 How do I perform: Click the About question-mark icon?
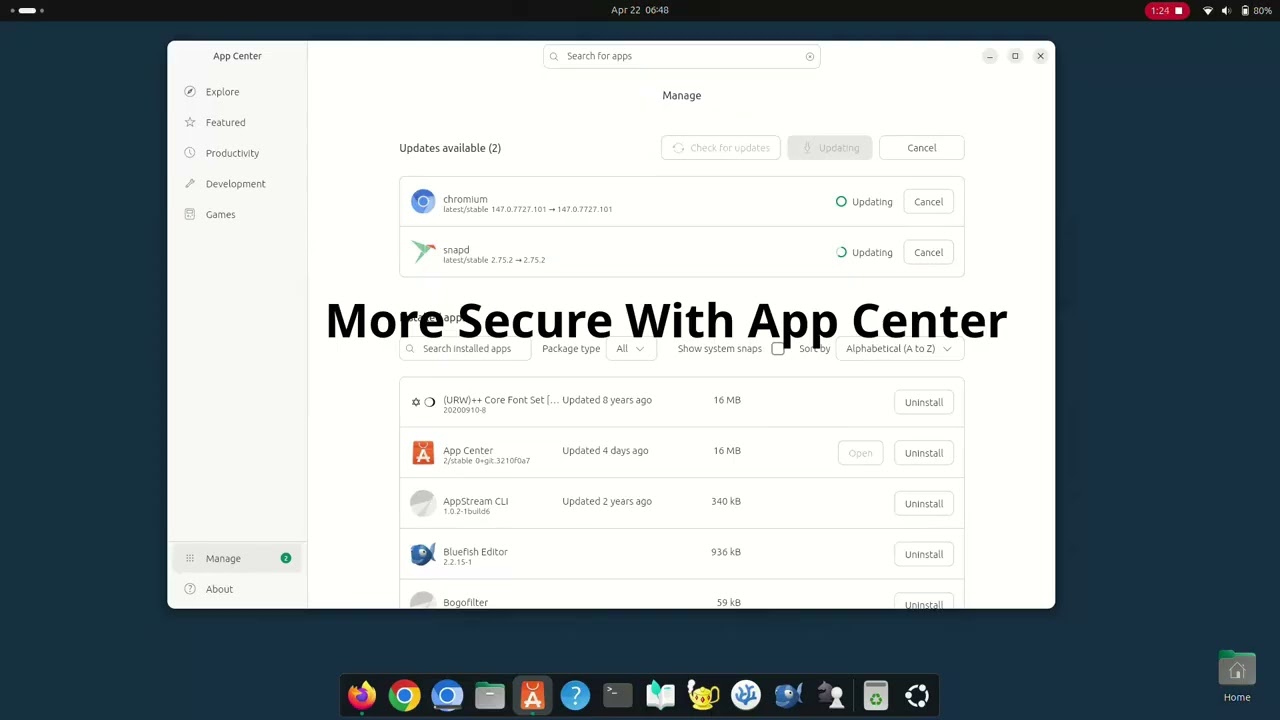(190, 589)
